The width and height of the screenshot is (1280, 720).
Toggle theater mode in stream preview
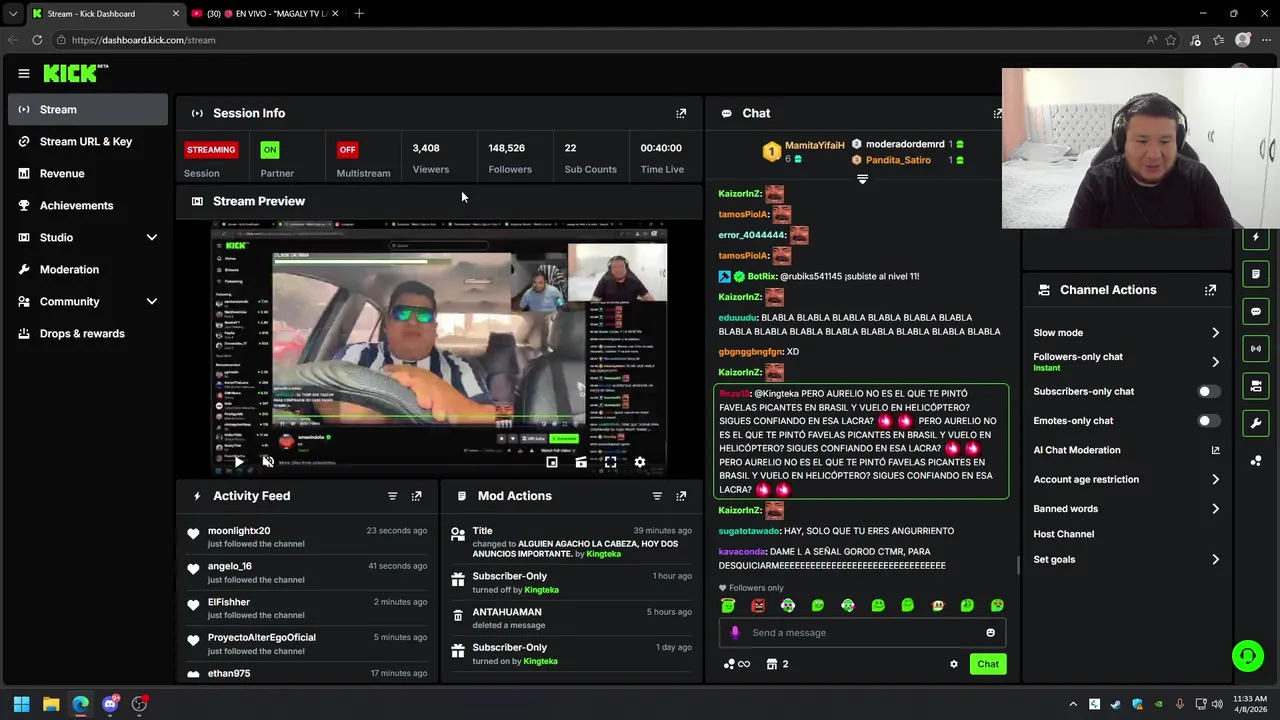(581, 462)
